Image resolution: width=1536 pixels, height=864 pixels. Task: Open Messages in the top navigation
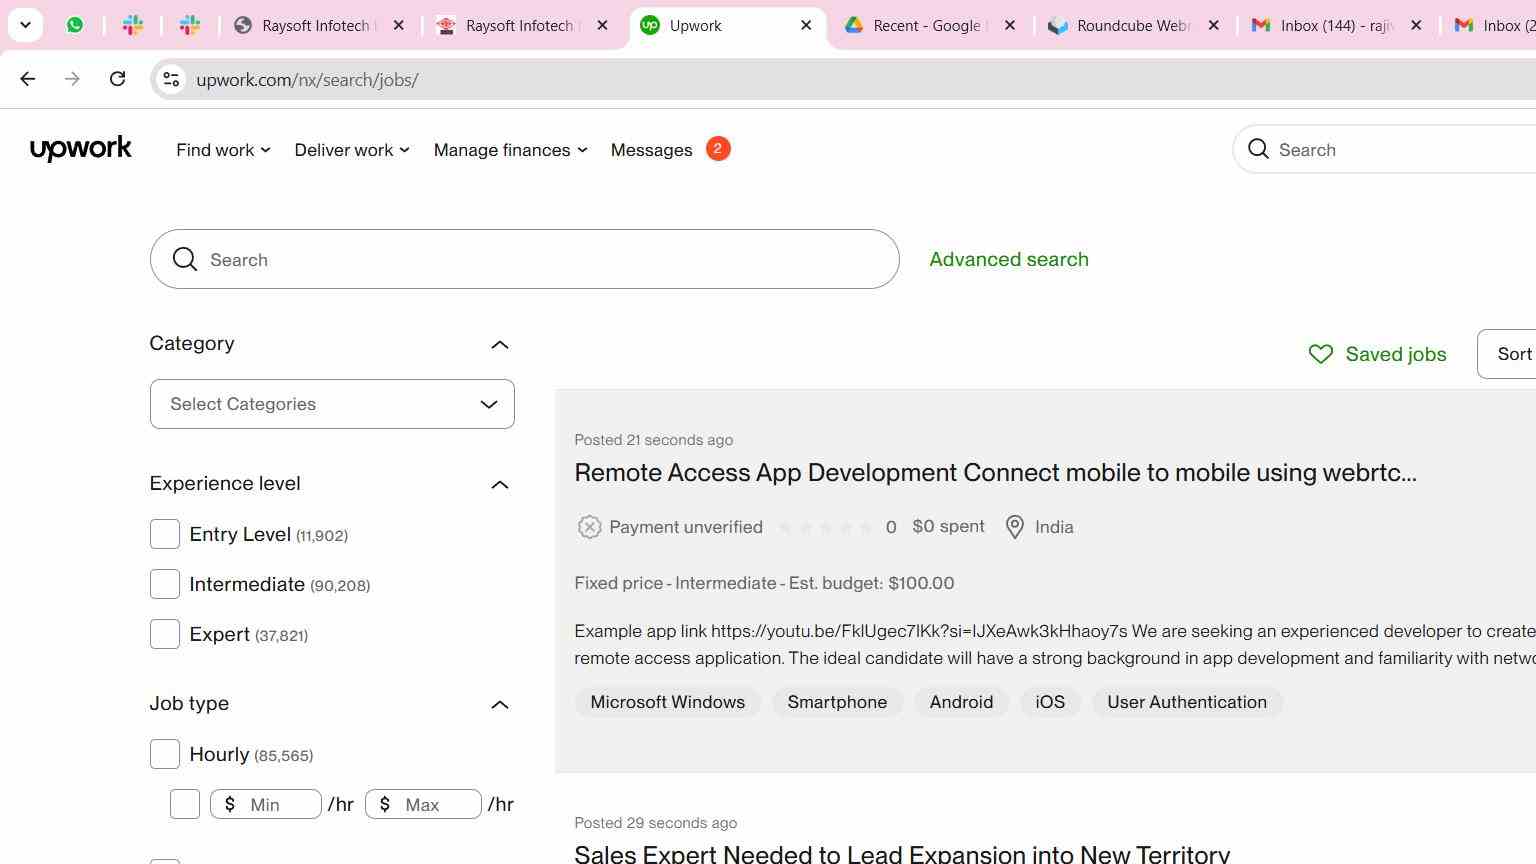pyautogui.click(x=651, y=150)
